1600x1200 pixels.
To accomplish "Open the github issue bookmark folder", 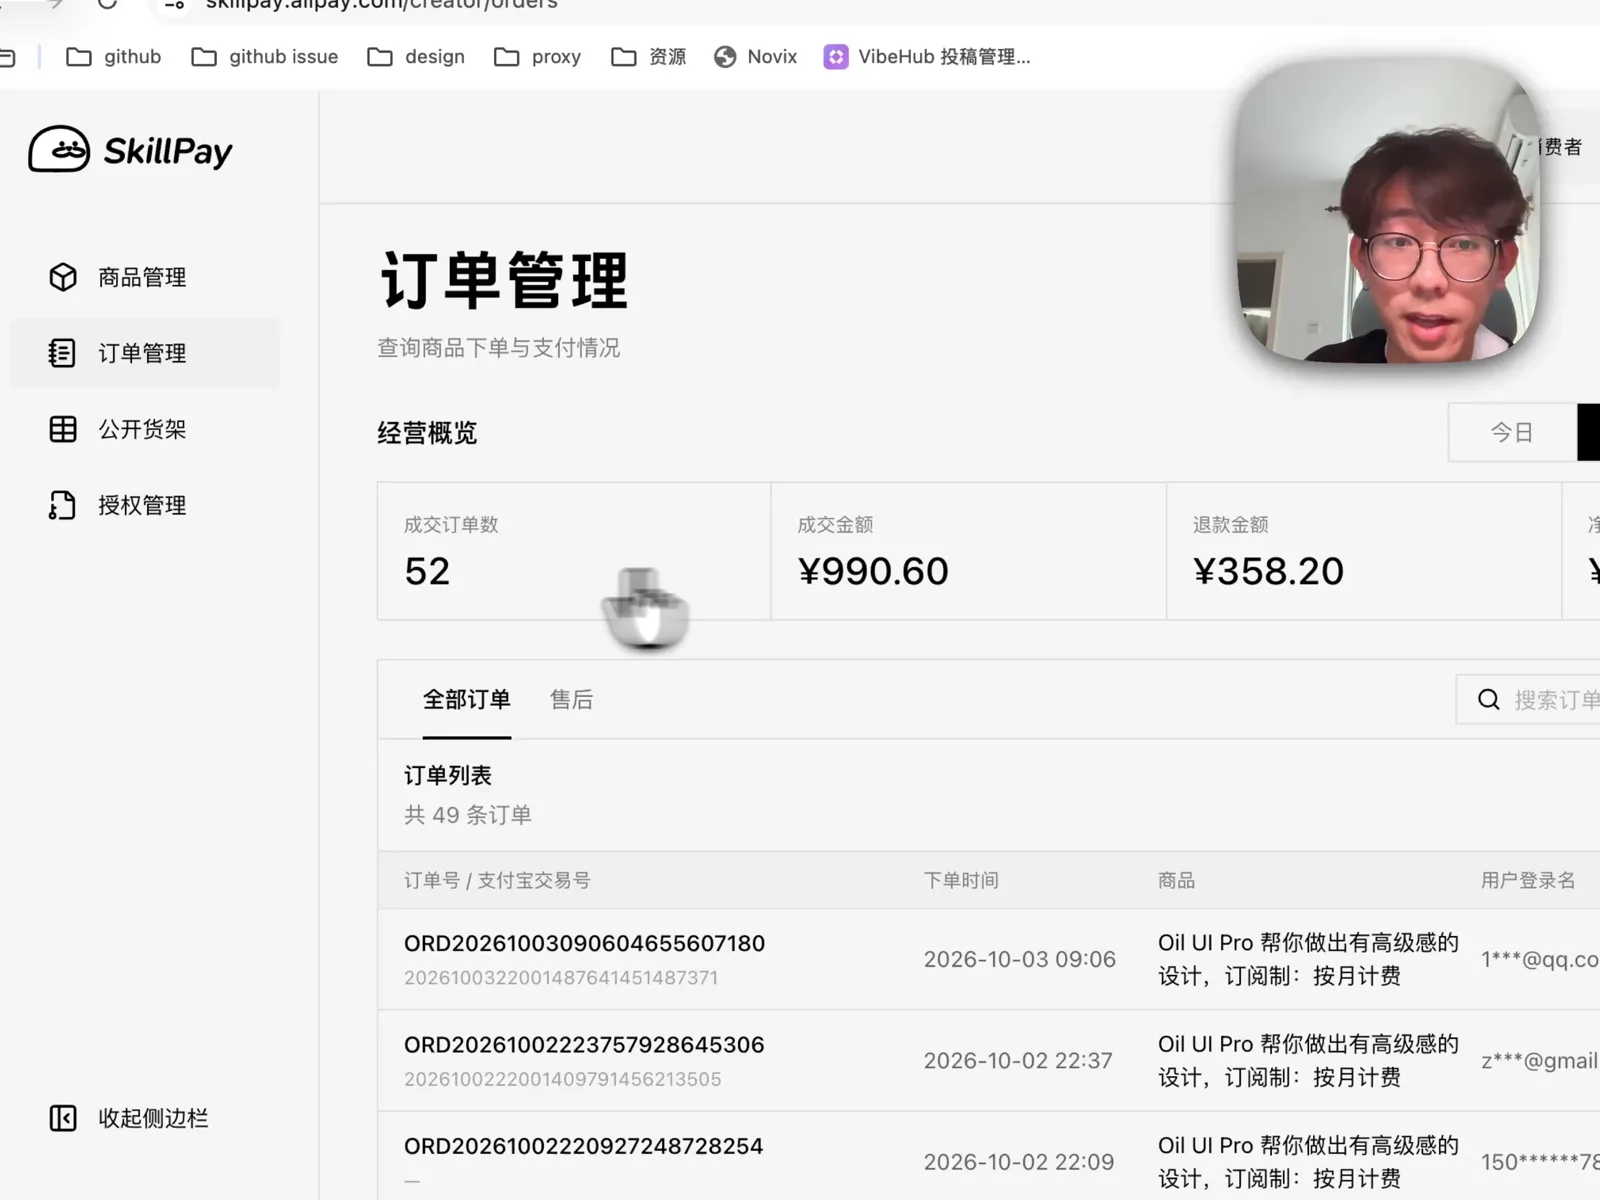I will click(x=265, y=57).
